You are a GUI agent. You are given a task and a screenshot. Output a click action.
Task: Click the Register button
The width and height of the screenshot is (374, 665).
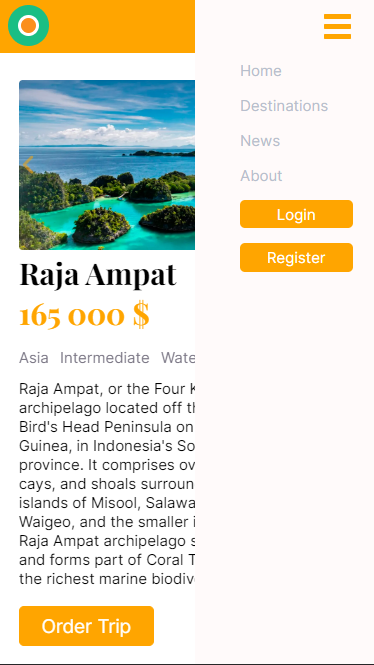[296, 257]
